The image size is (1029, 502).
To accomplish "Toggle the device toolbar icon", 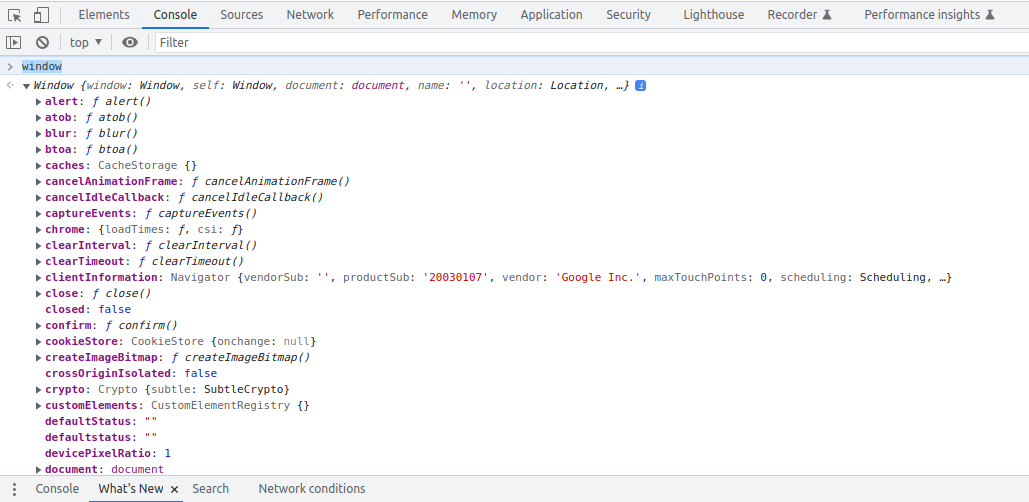I will (41, 14).
